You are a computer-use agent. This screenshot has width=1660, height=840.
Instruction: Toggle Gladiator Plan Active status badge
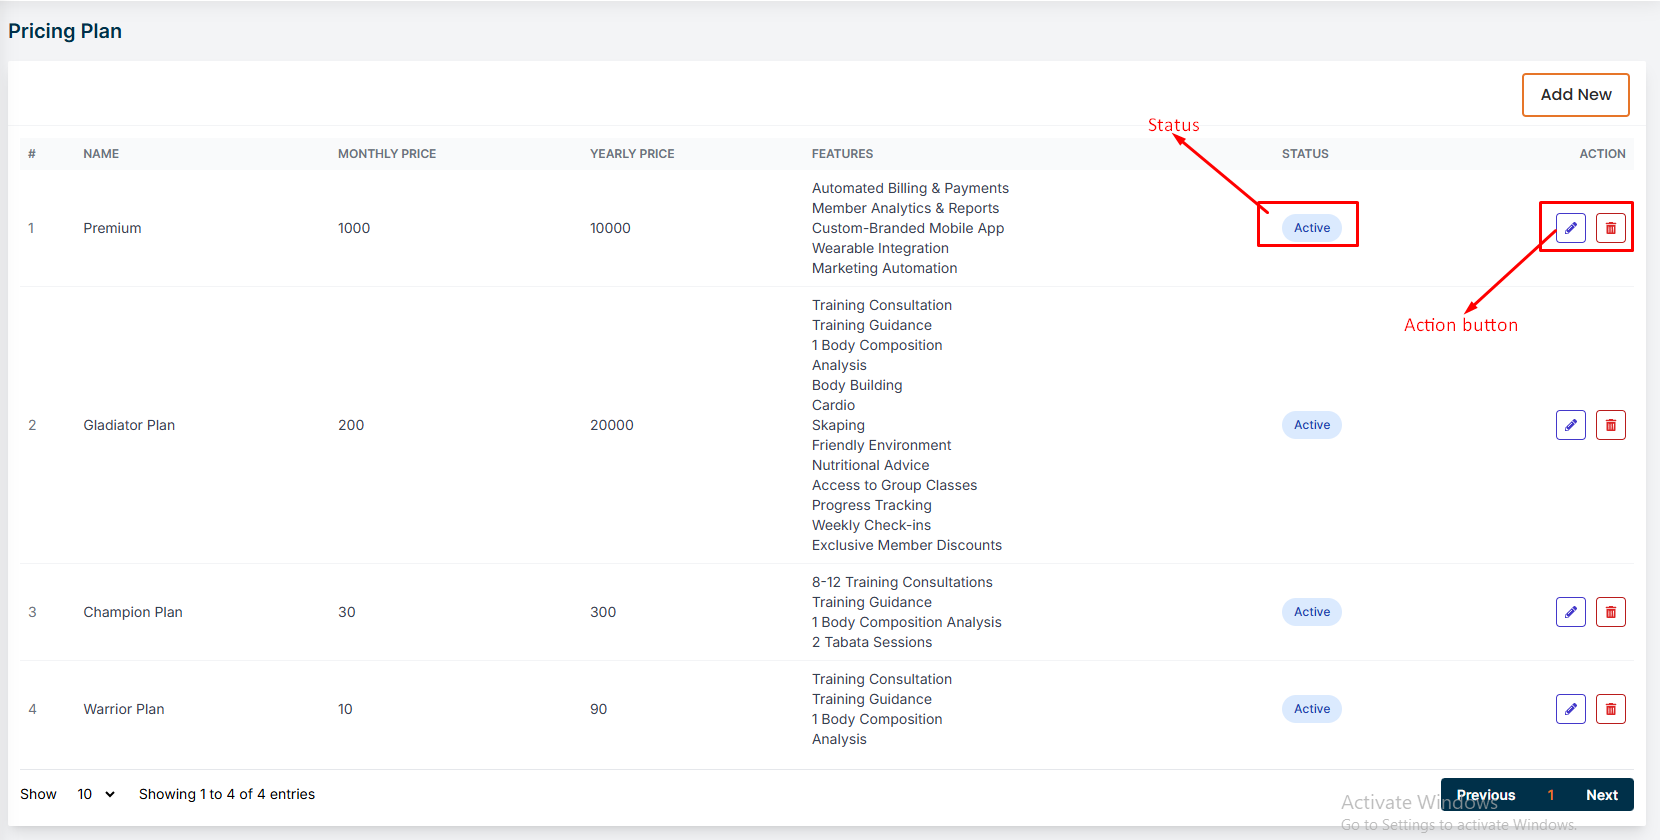pos(1311,425)
